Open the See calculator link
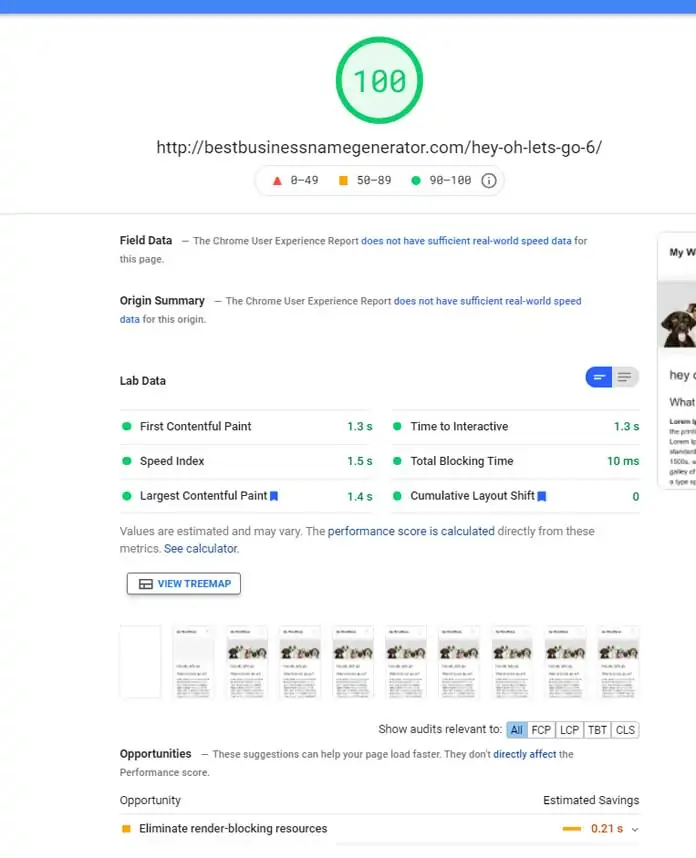This screenshot has height=858, width=696. coord(201,548)
